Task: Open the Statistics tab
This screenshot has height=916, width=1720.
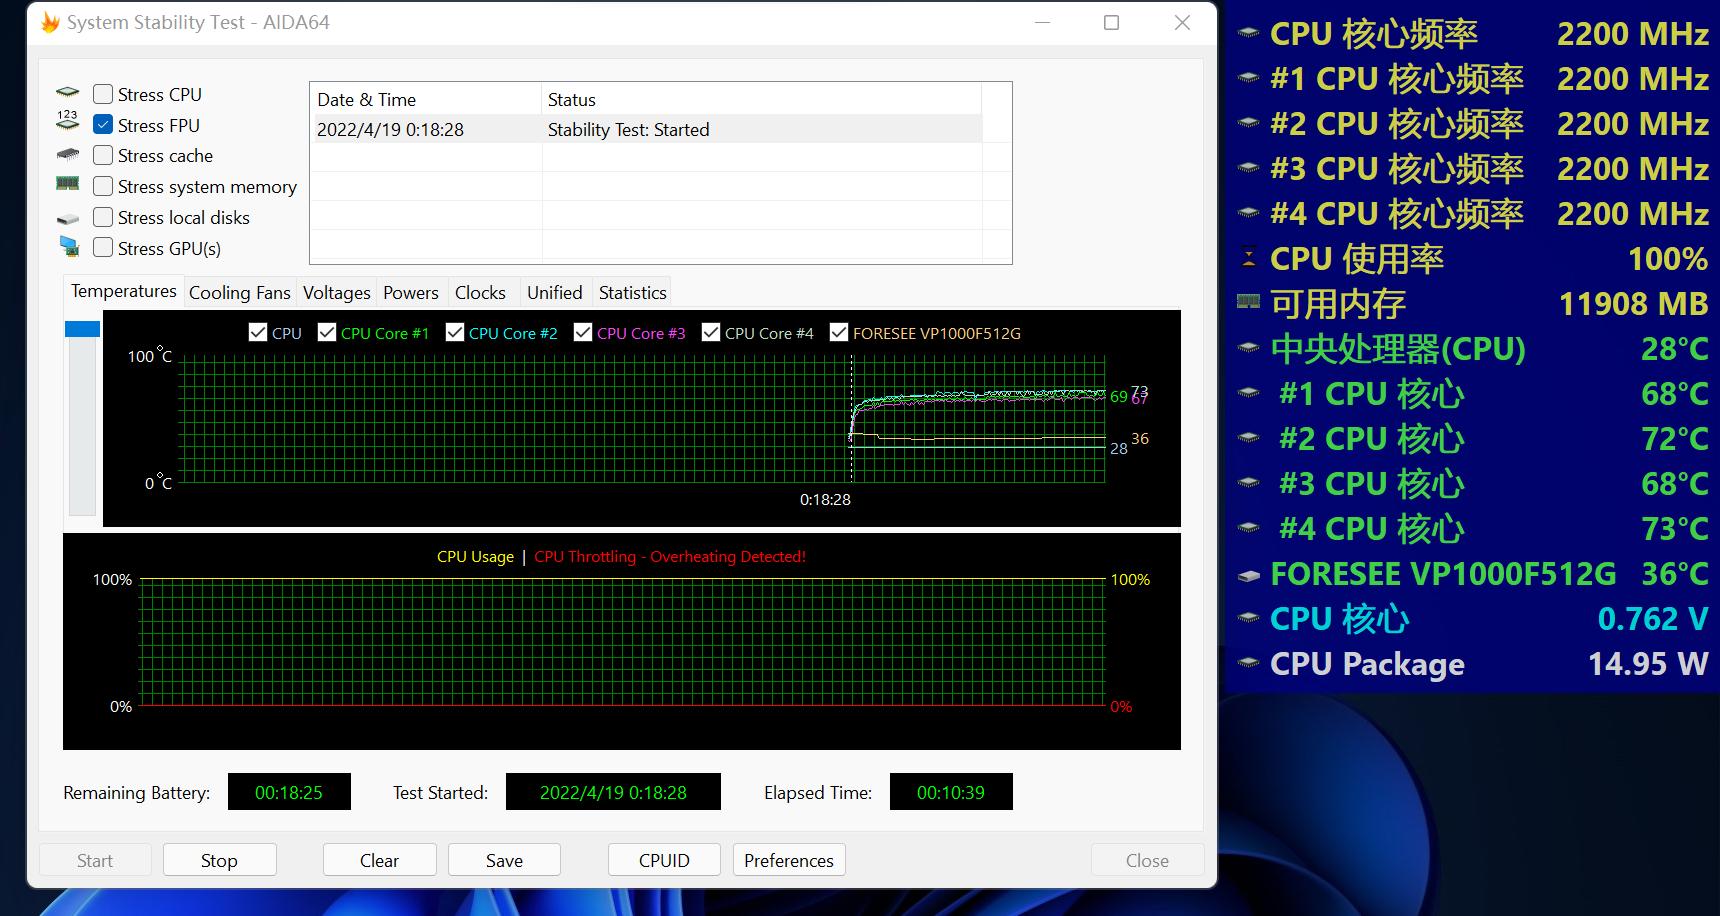Action: tap(632, 293)
